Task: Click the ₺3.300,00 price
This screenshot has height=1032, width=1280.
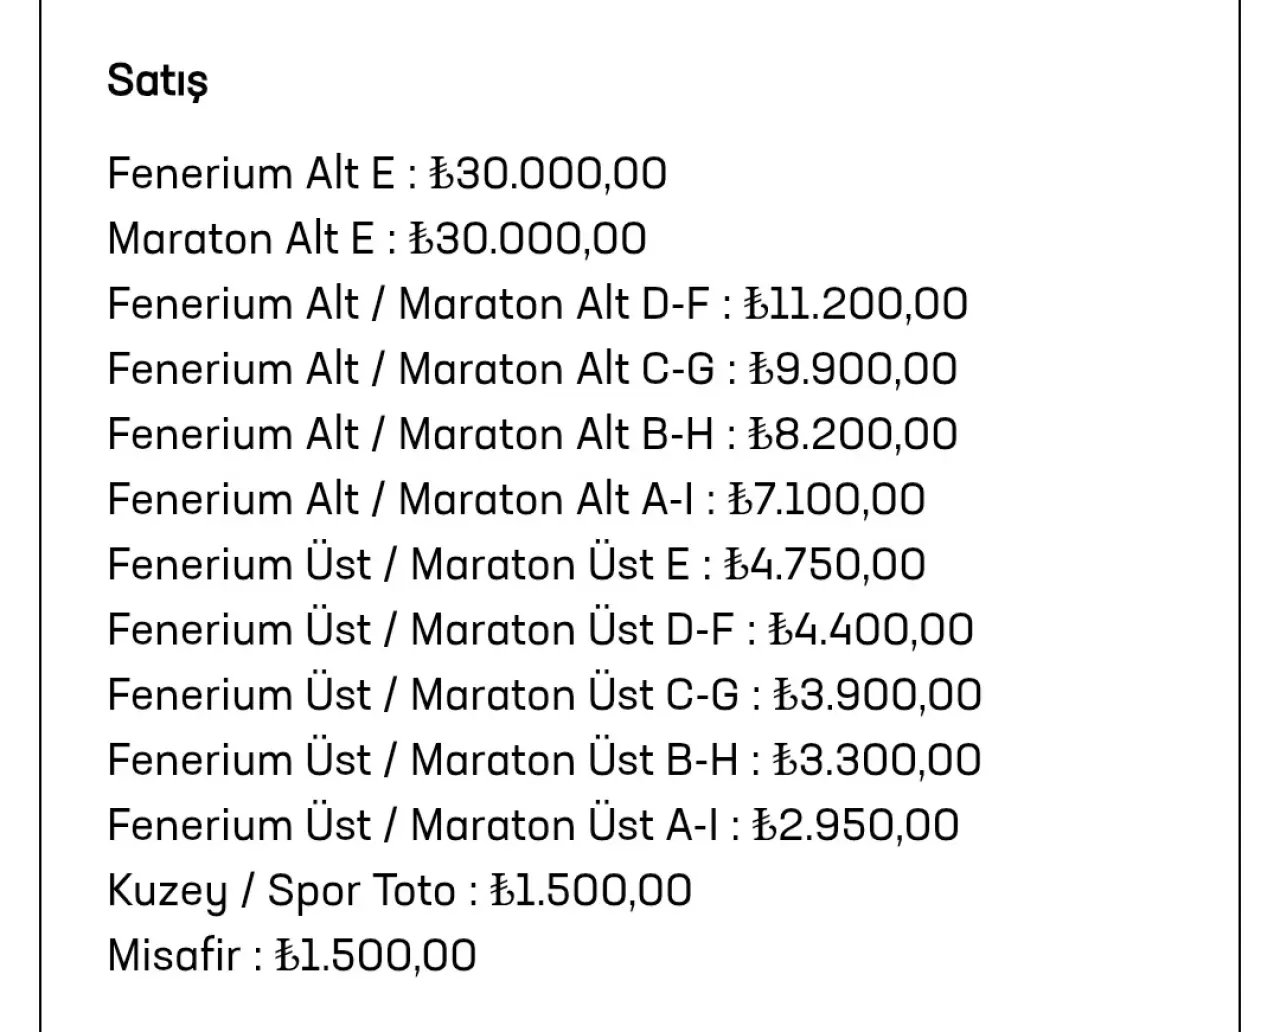Action: coord(877,760)
